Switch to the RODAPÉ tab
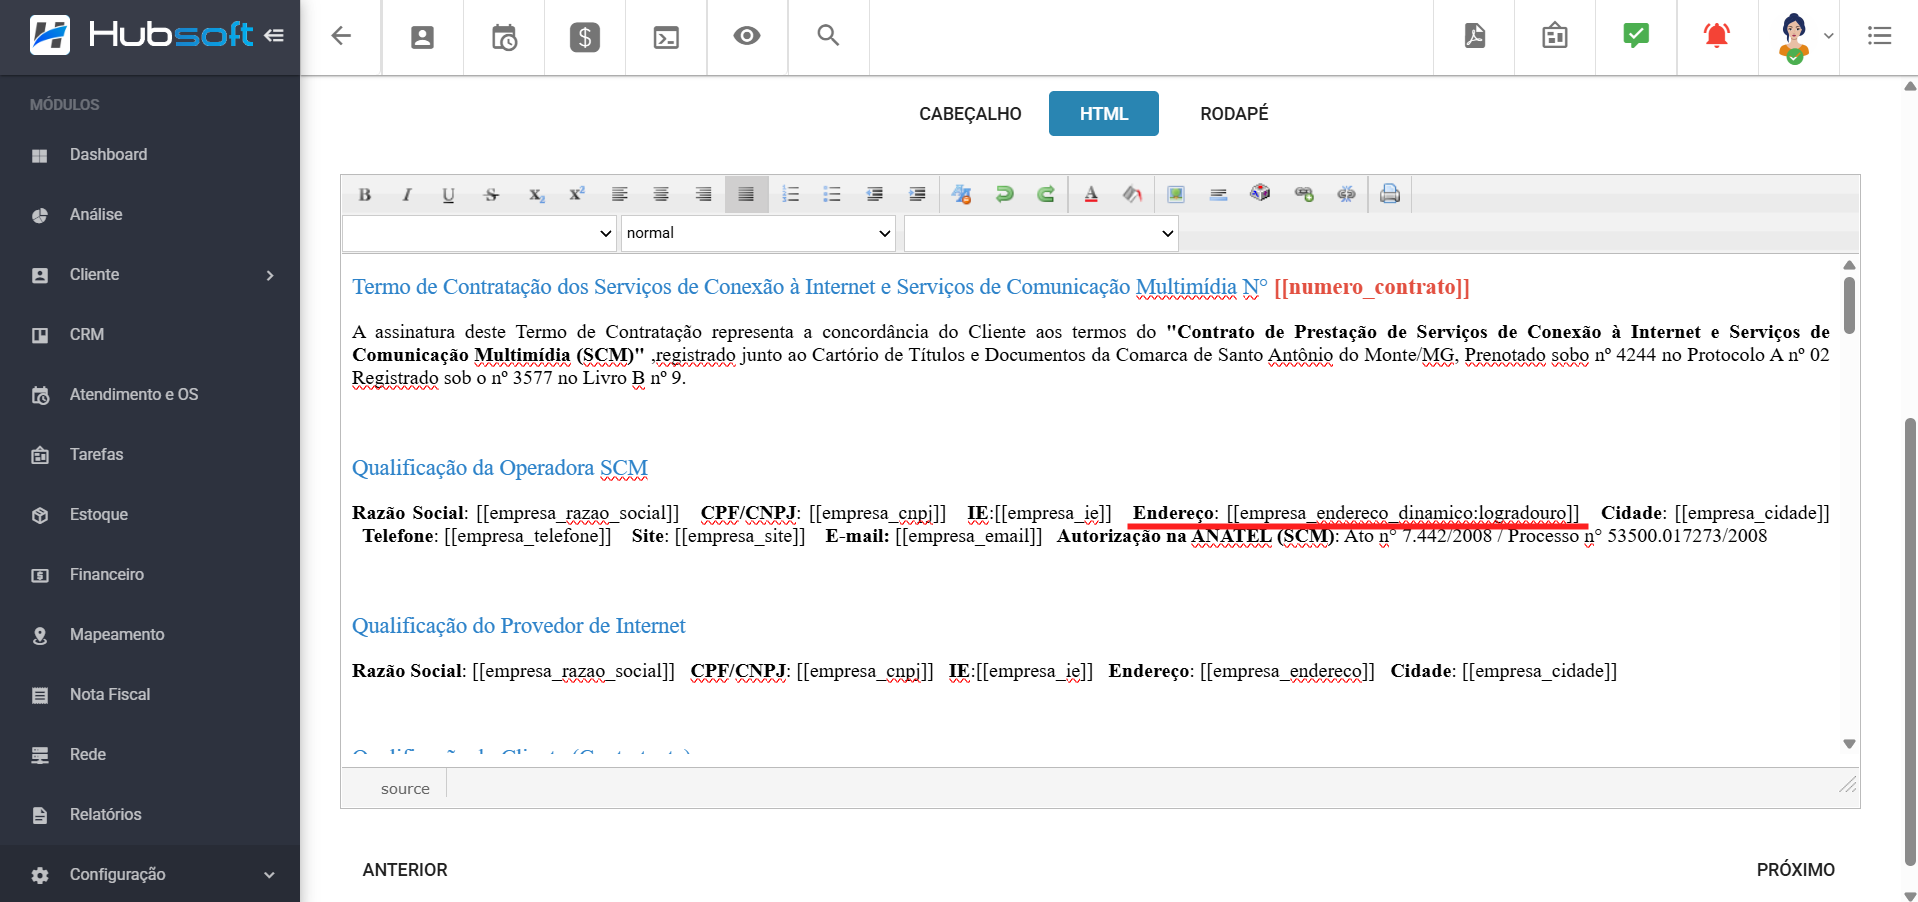 click(x=1233, y=114)
